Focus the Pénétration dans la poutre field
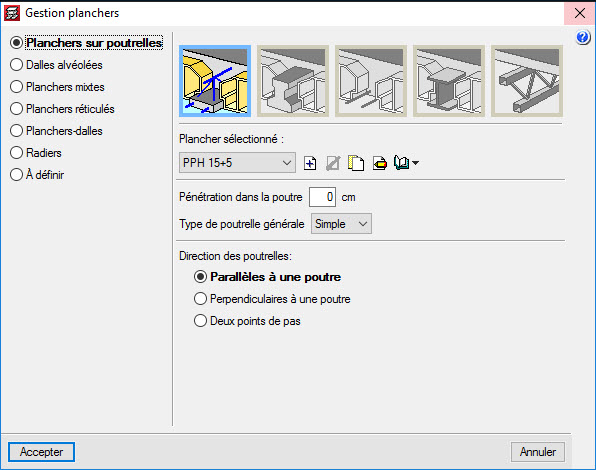596x470 pixels. tap(322, 197)
